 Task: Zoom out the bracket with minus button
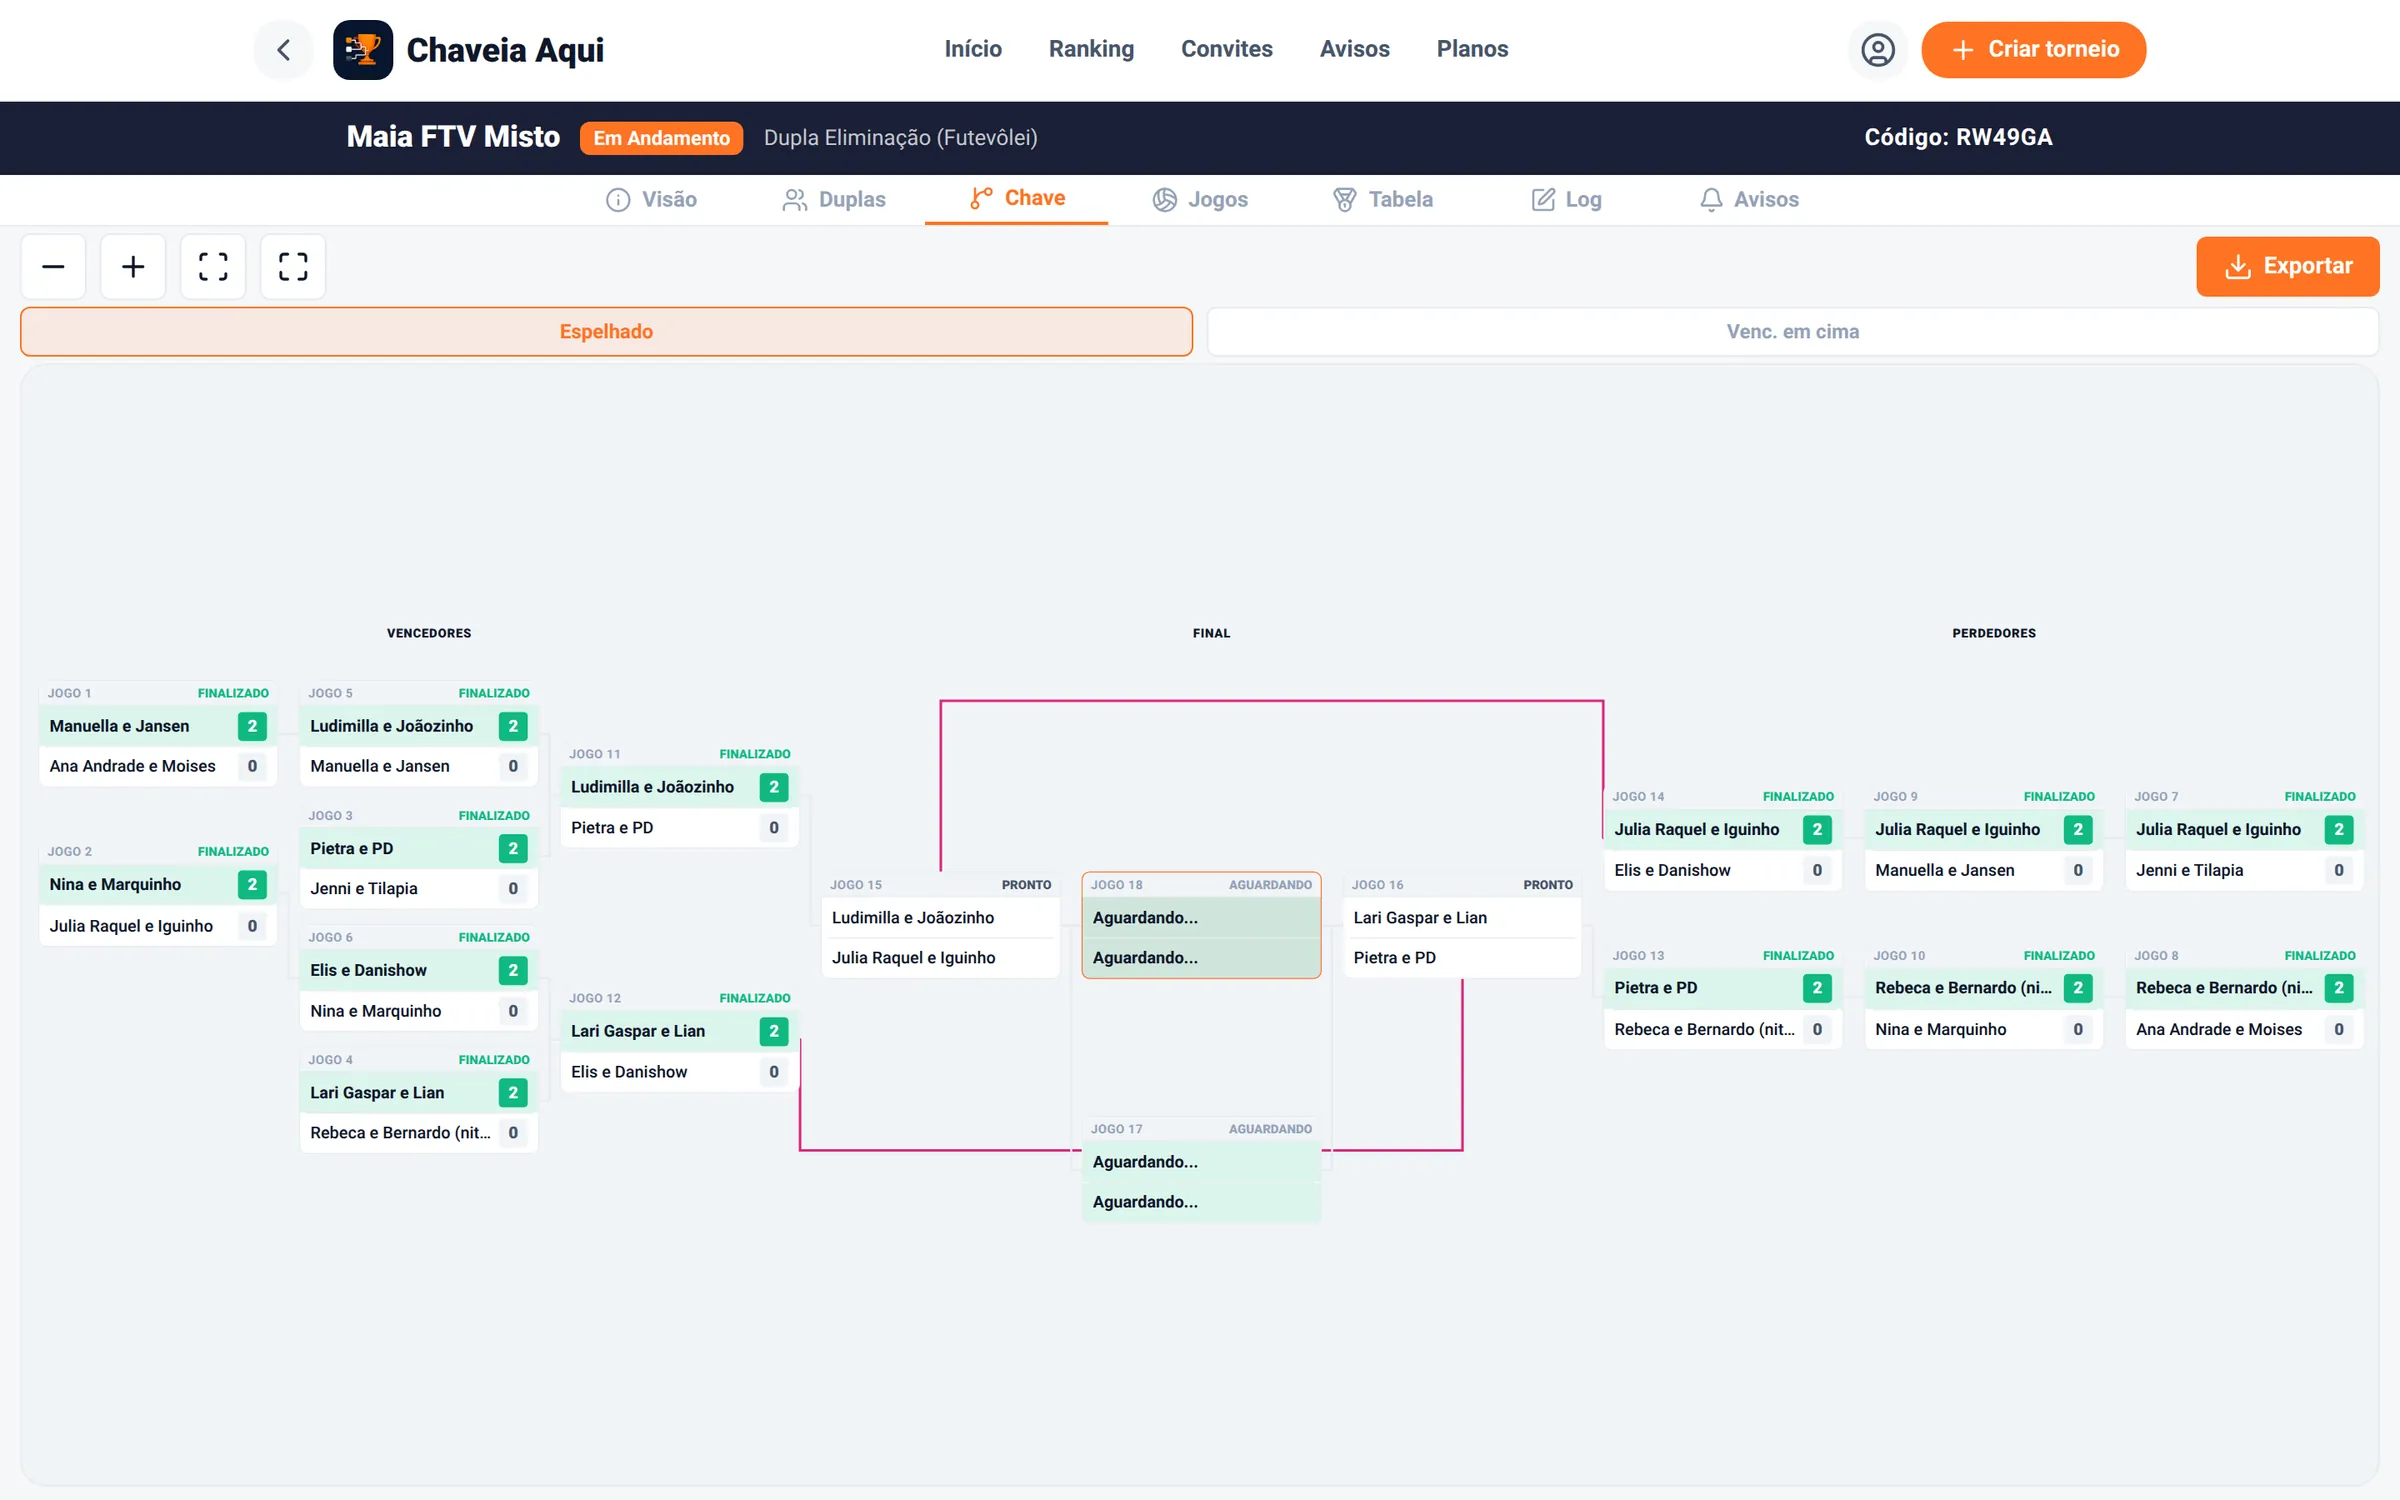click(x=53, y=266)
